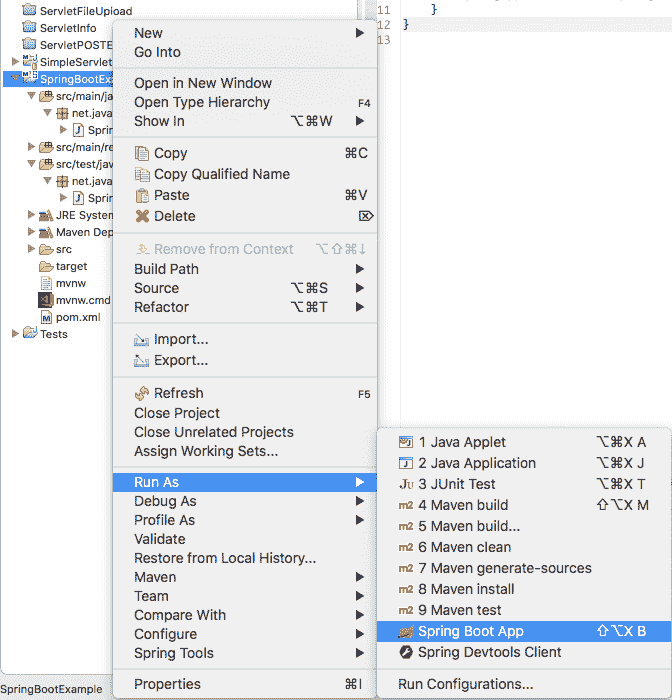Open the Compare With submenu
672x700 pixels.
point(245,615)
